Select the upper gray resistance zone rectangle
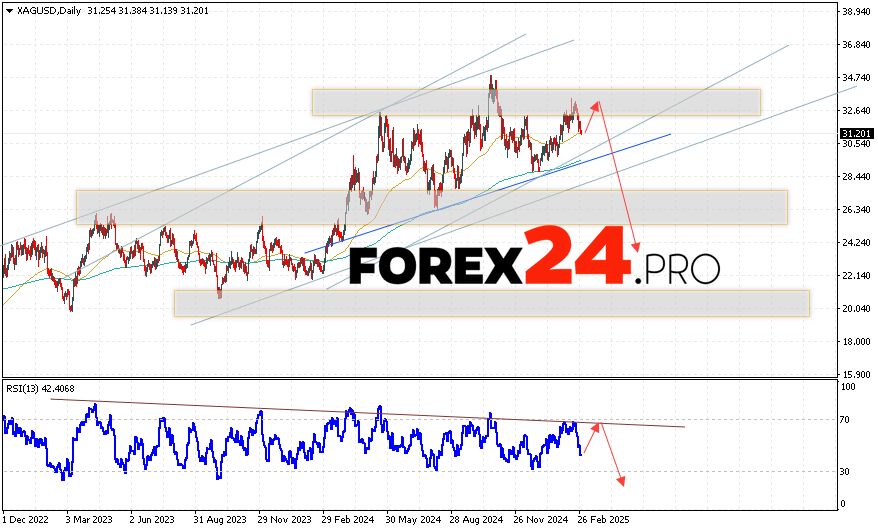 (535, 102)
